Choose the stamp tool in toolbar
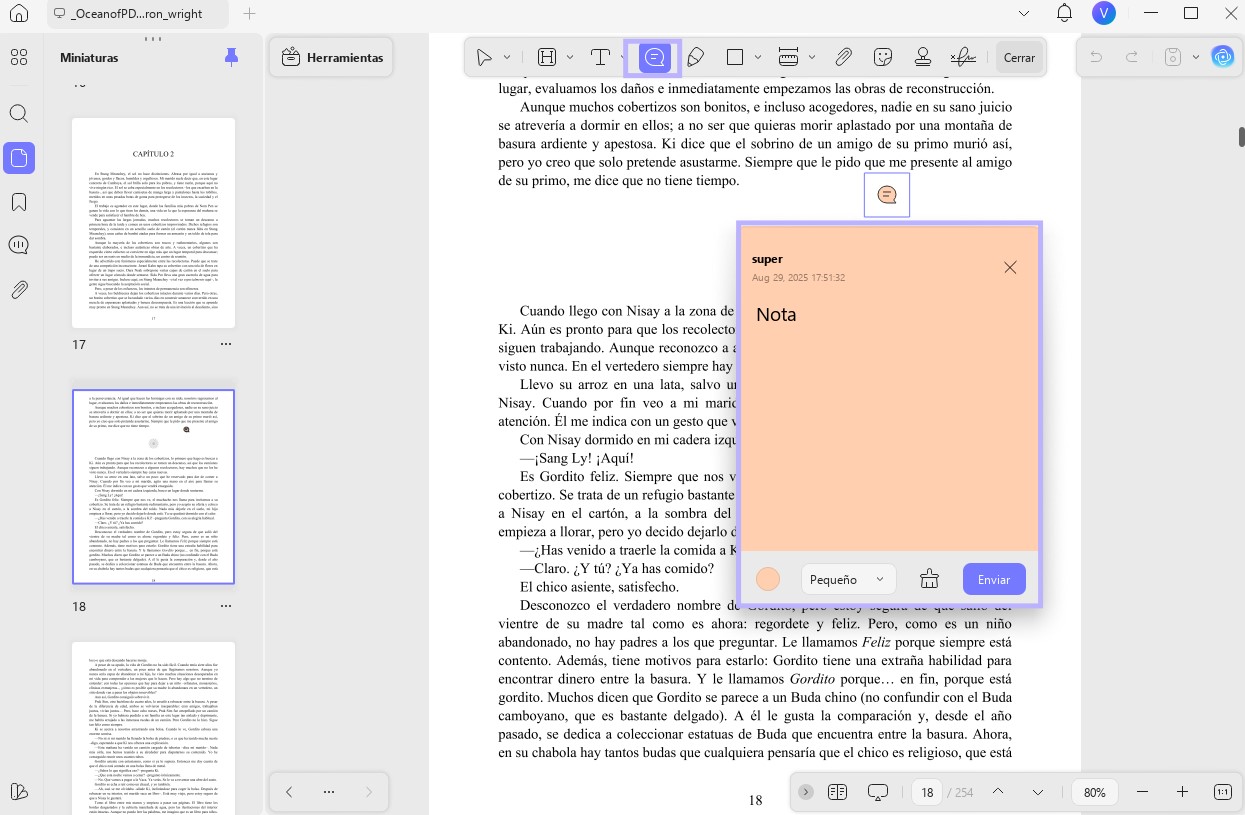The image size is (1245, 815). point(923,57)
